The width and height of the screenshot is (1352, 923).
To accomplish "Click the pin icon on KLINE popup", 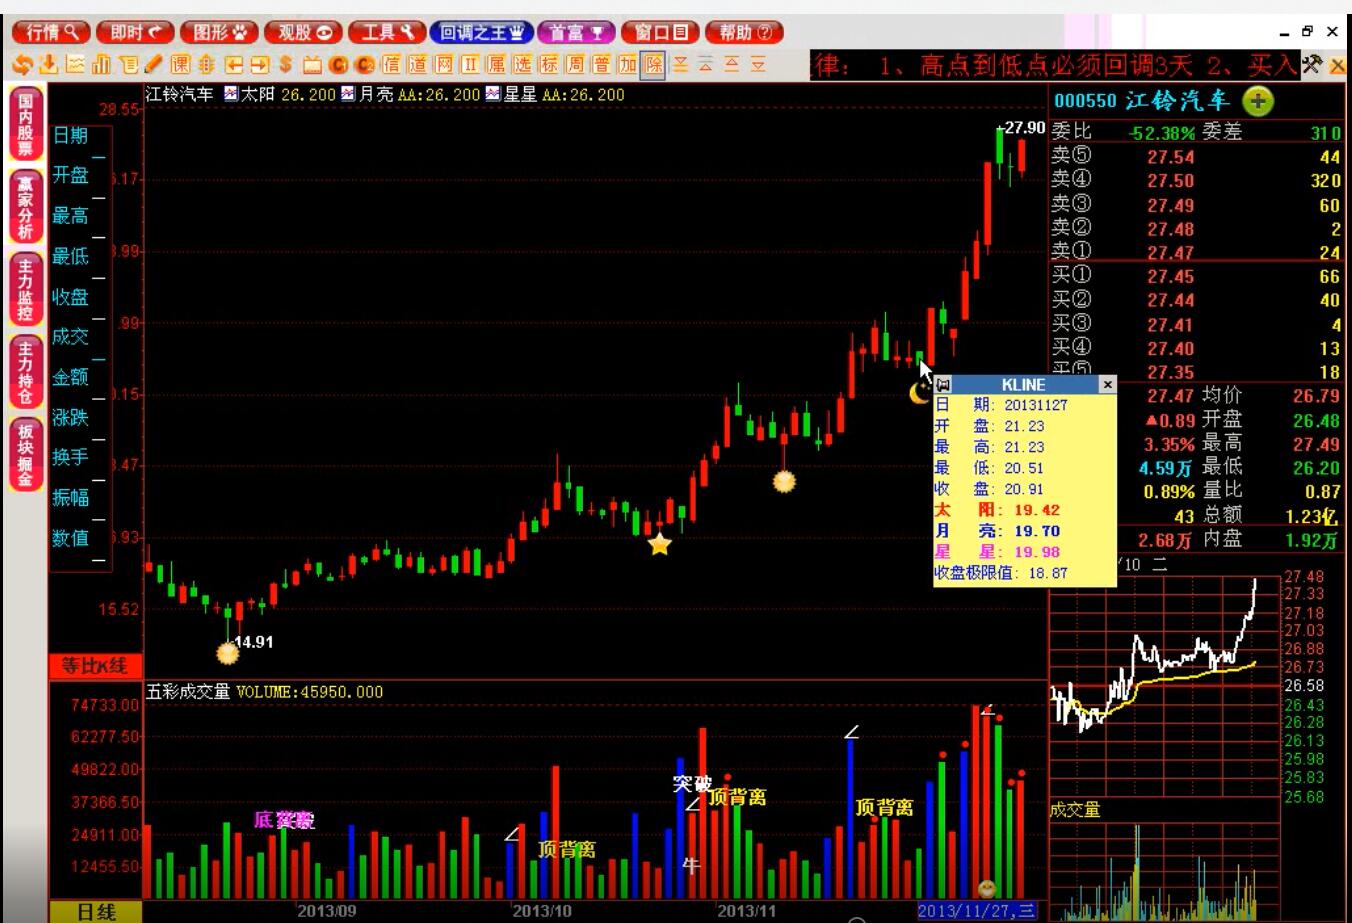I will pos(942,385).
